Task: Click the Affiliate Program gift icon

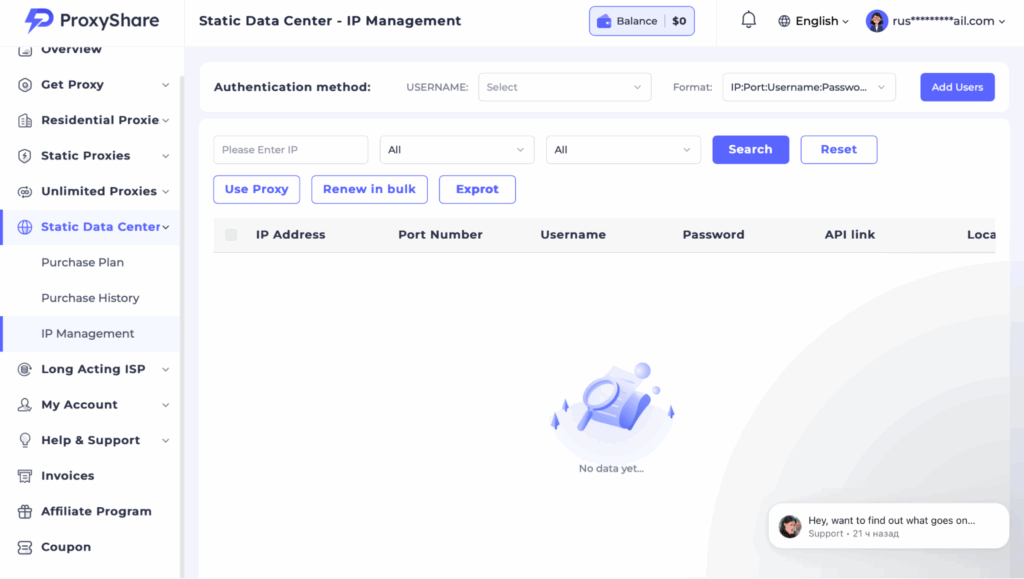Action: click(x=25, y=512)
